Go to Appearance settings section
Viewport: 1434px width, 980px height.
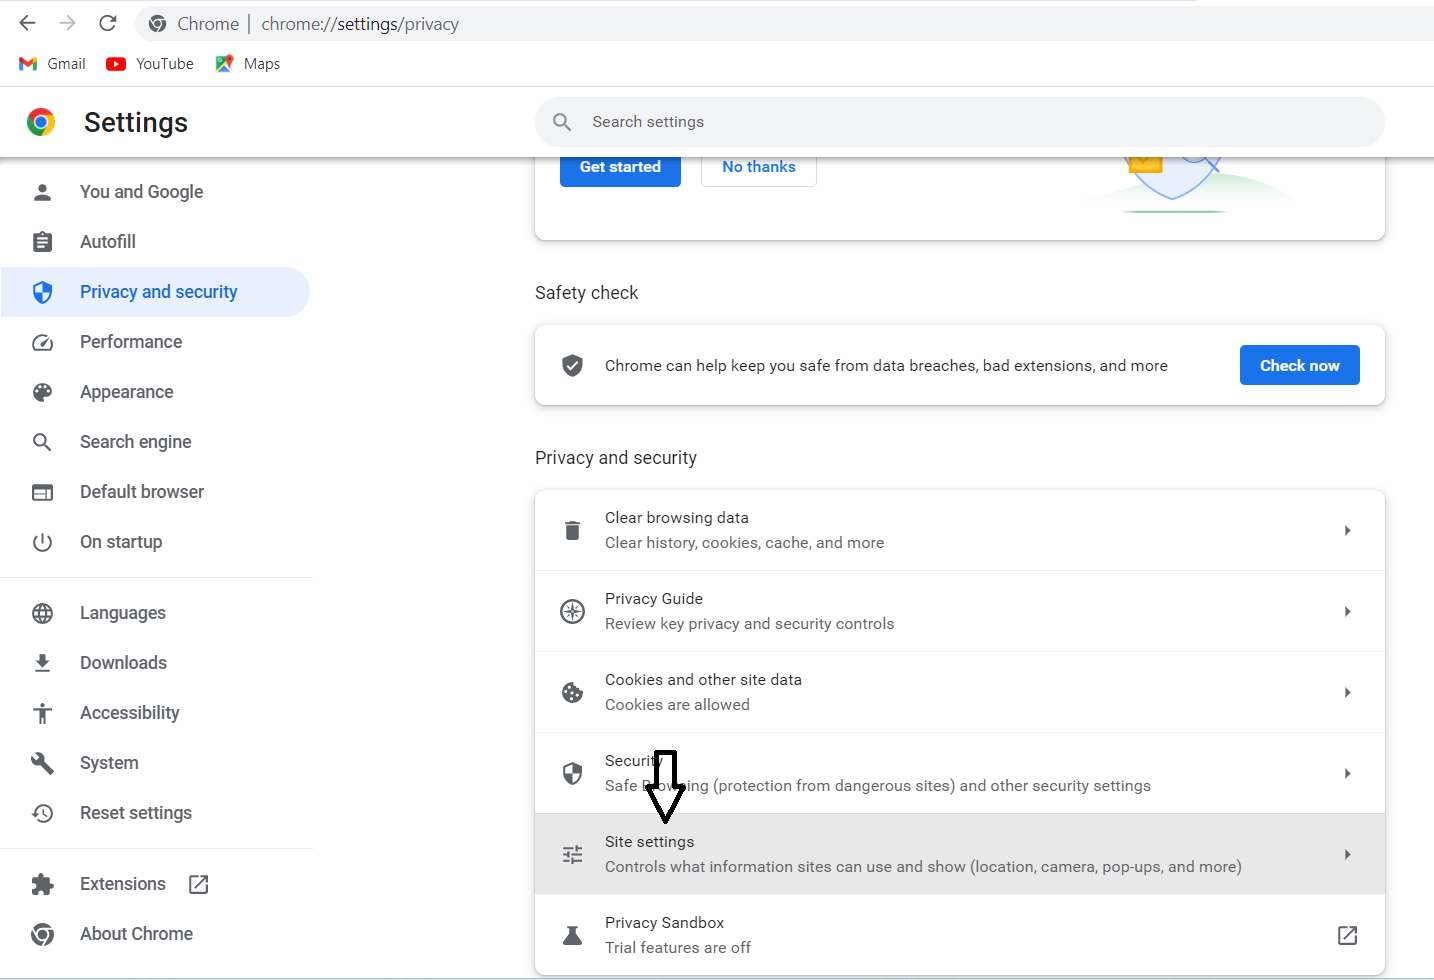(x=127, y=392)
